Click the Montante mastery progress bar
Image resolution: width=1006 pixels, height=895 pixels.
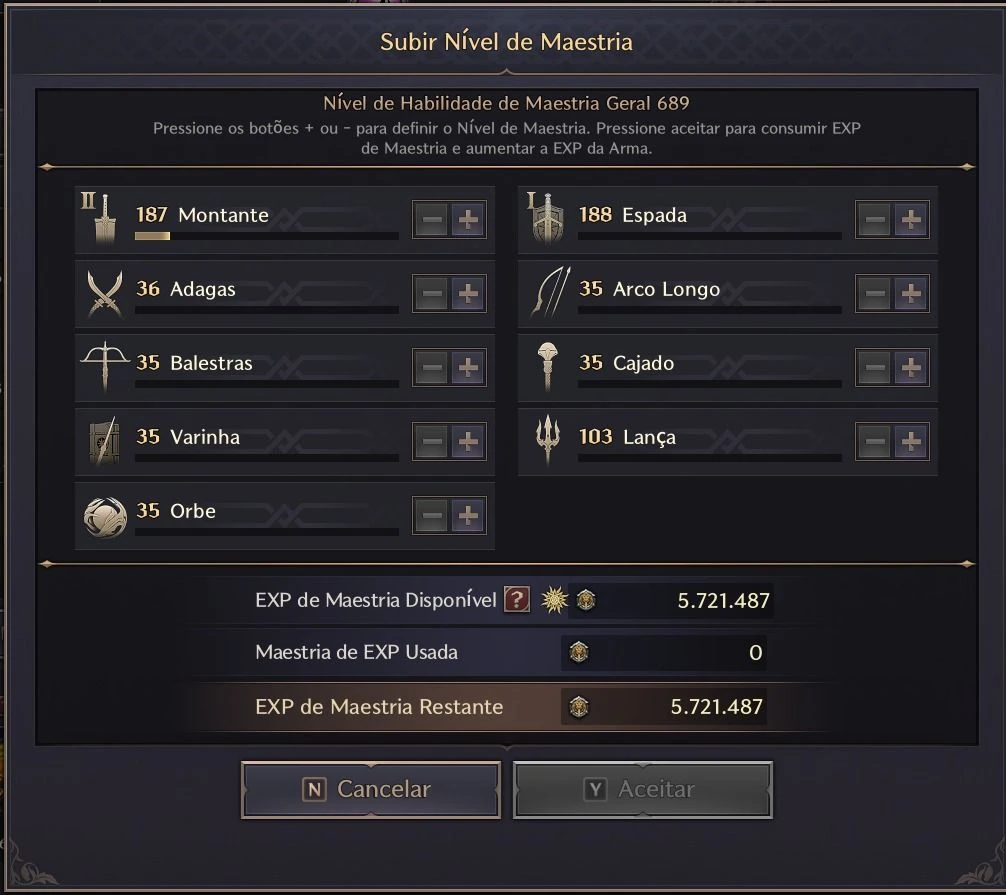click(266, 237)
